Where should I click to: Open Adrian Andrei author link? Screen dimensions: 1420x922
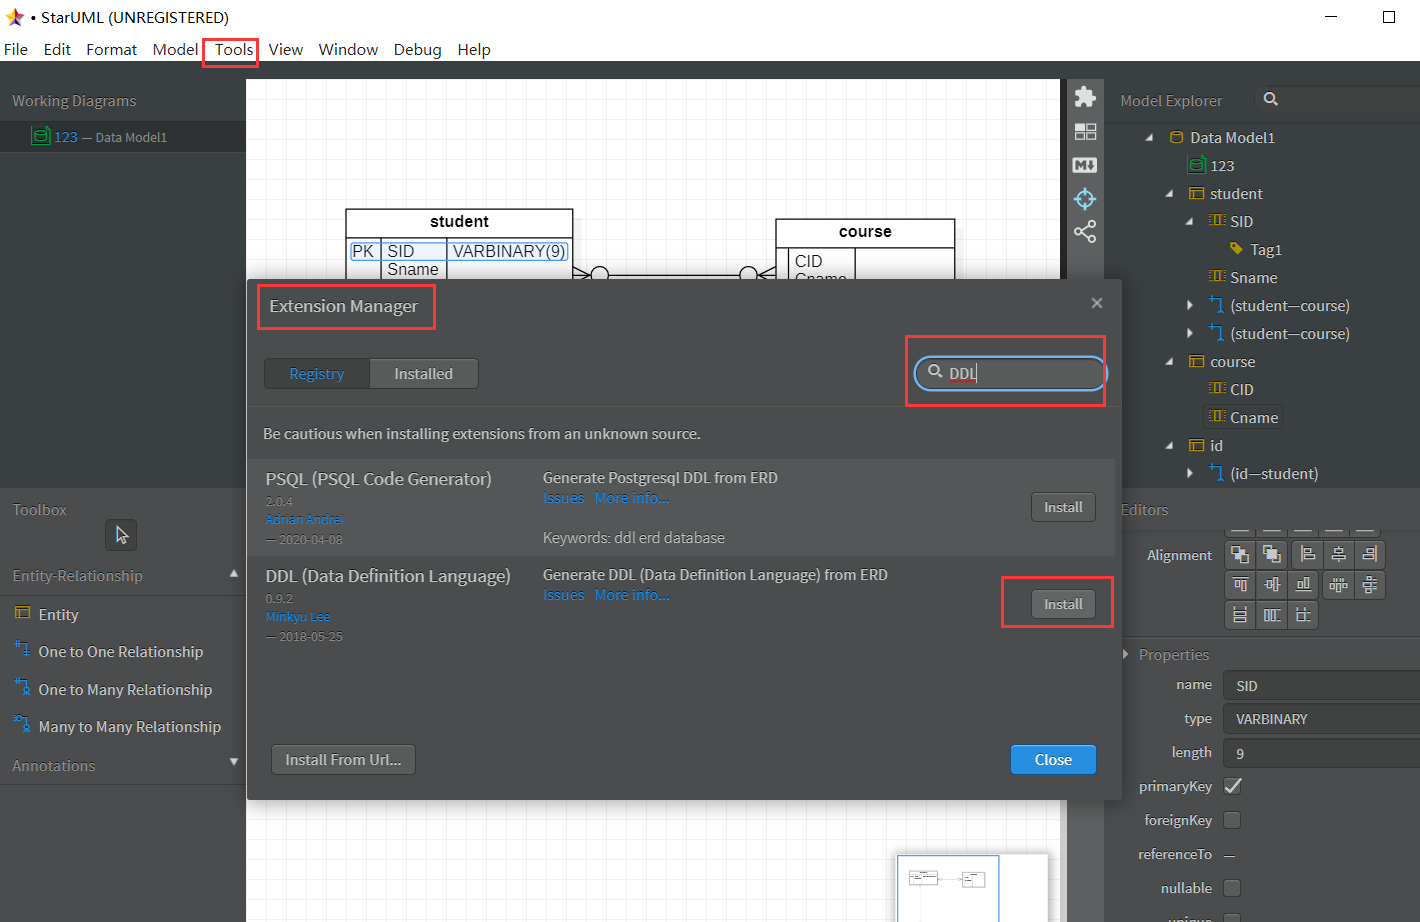305,520
